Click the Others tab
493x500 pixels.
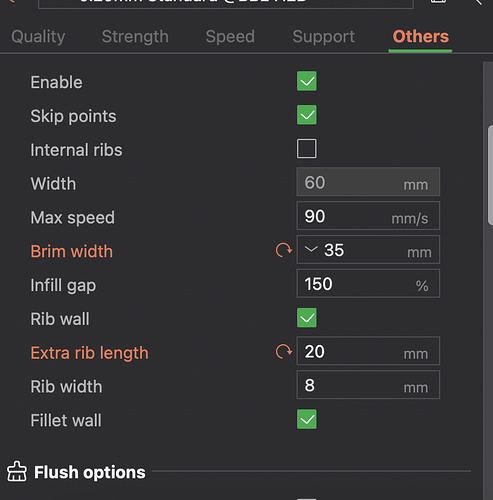point(420,36)
